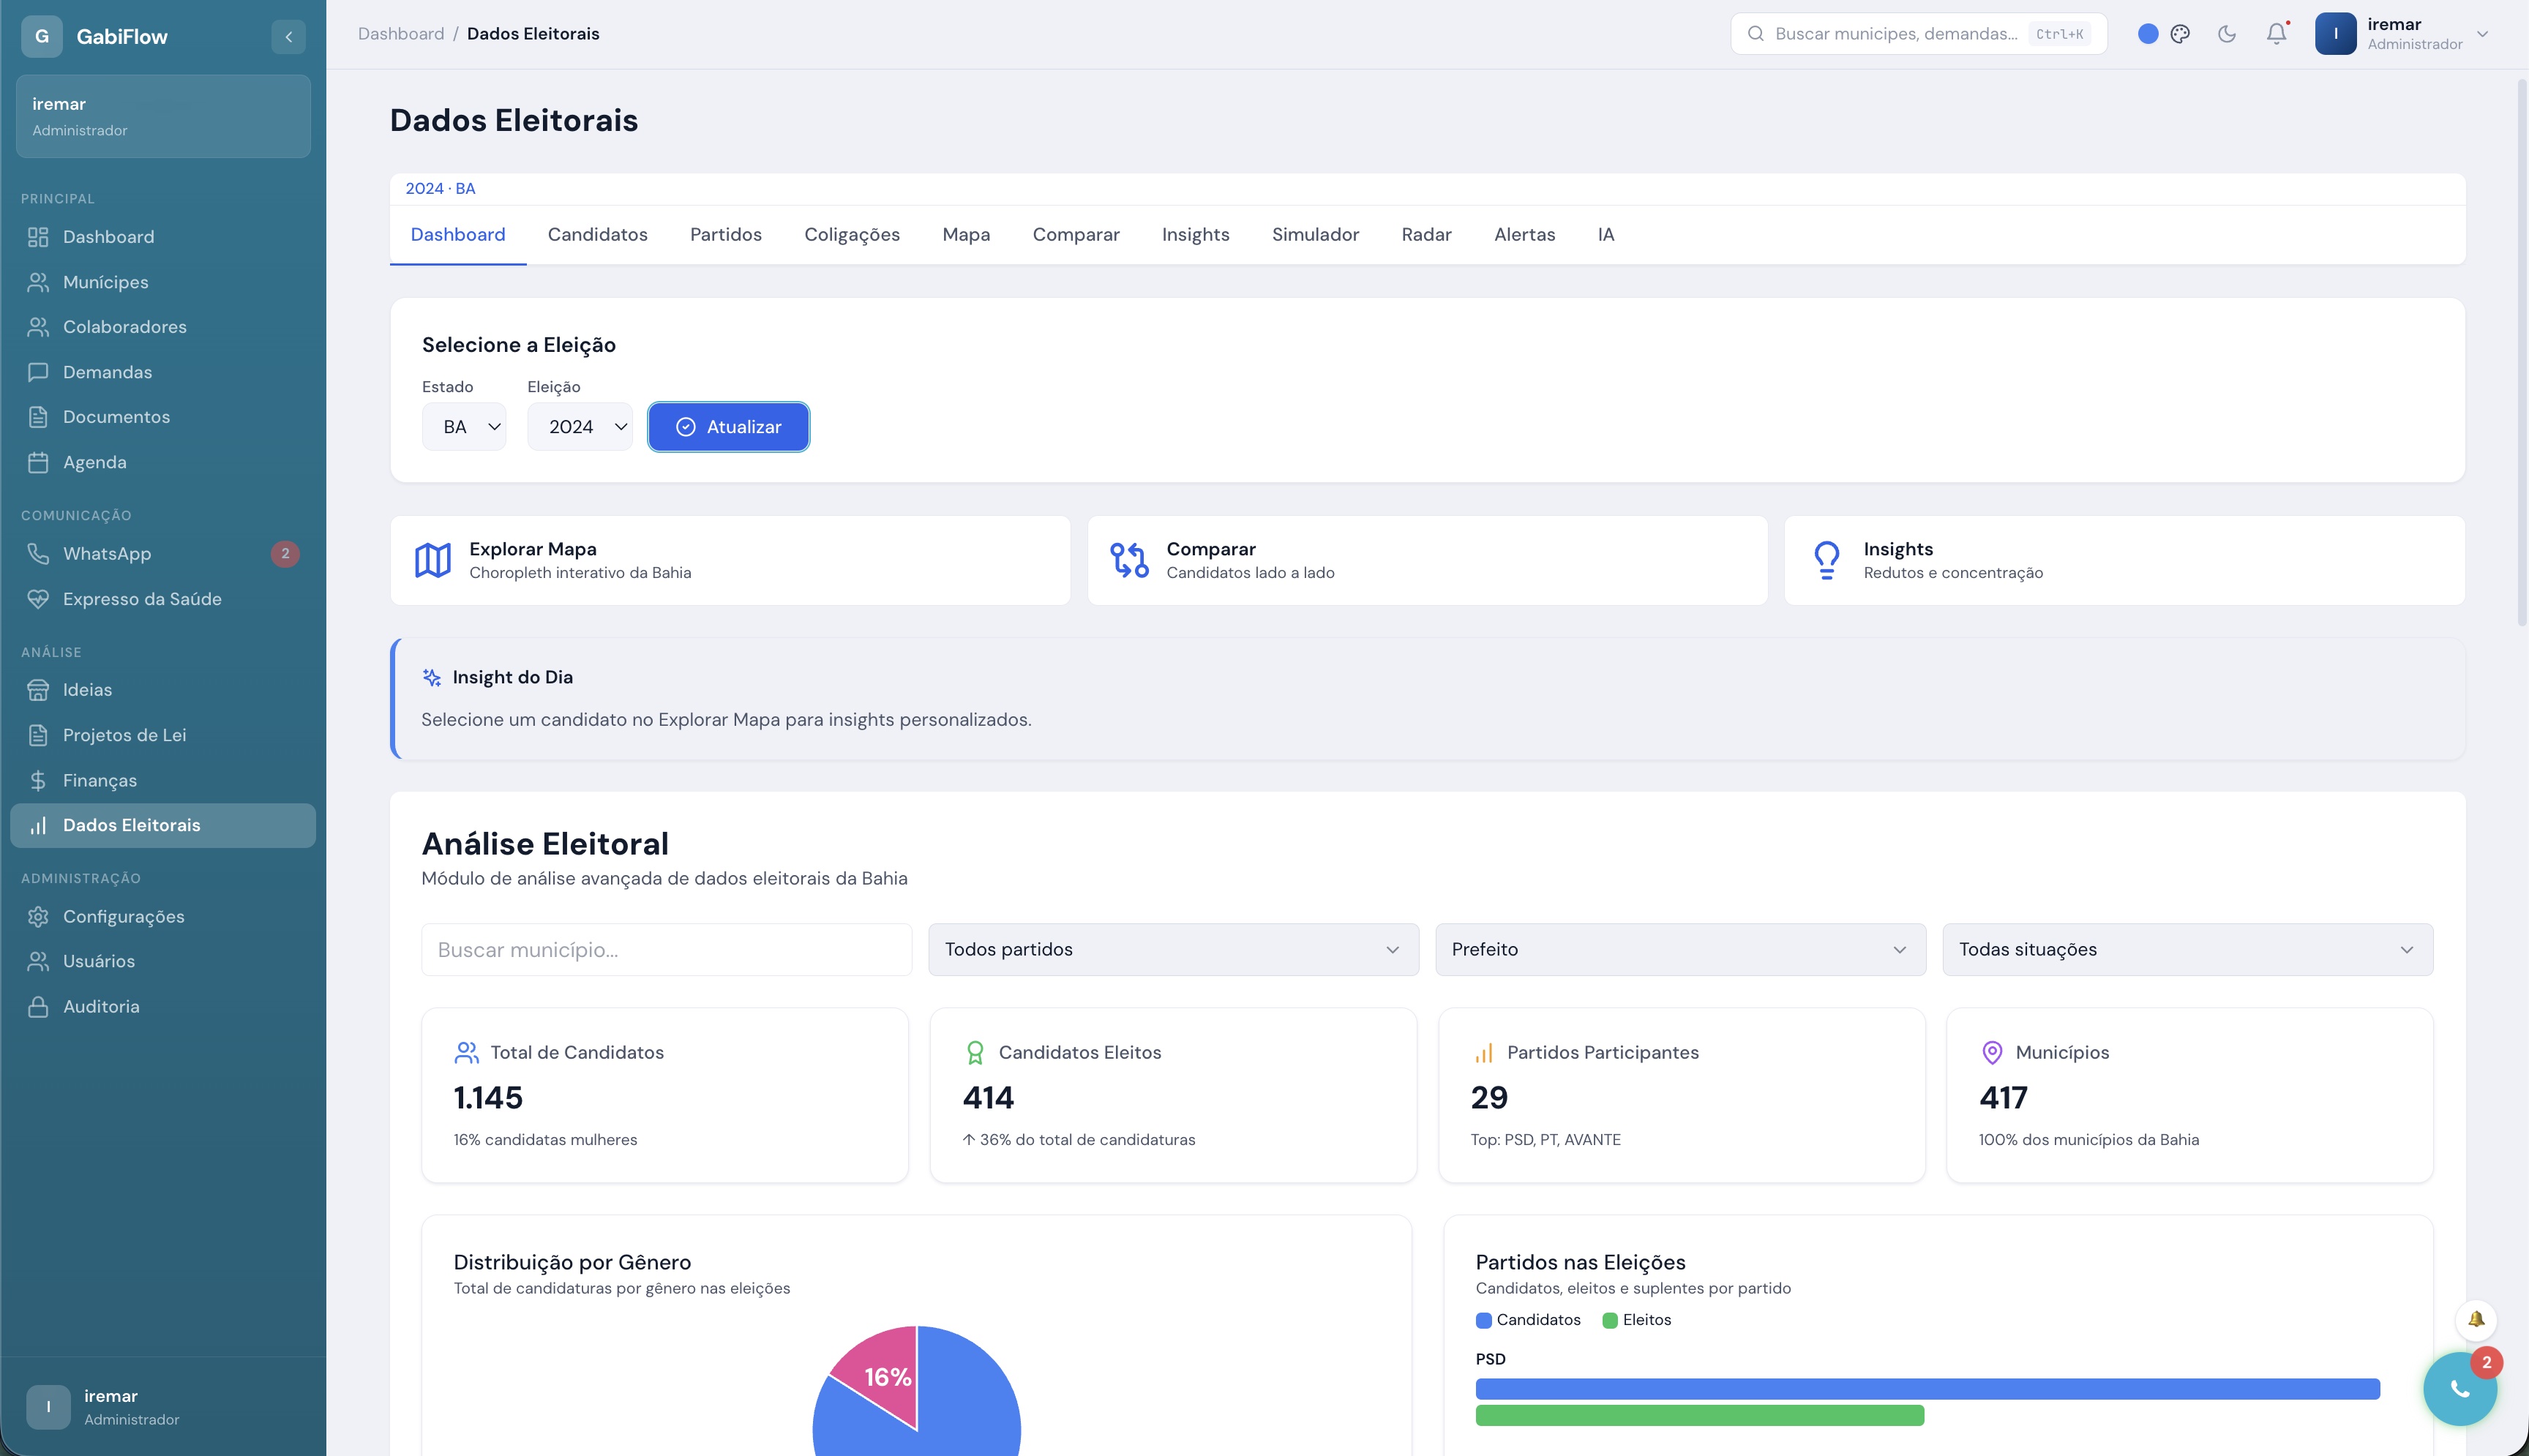Open Ideias in the sidebar
The image size is (2529, 1456).
pos(163,690)
